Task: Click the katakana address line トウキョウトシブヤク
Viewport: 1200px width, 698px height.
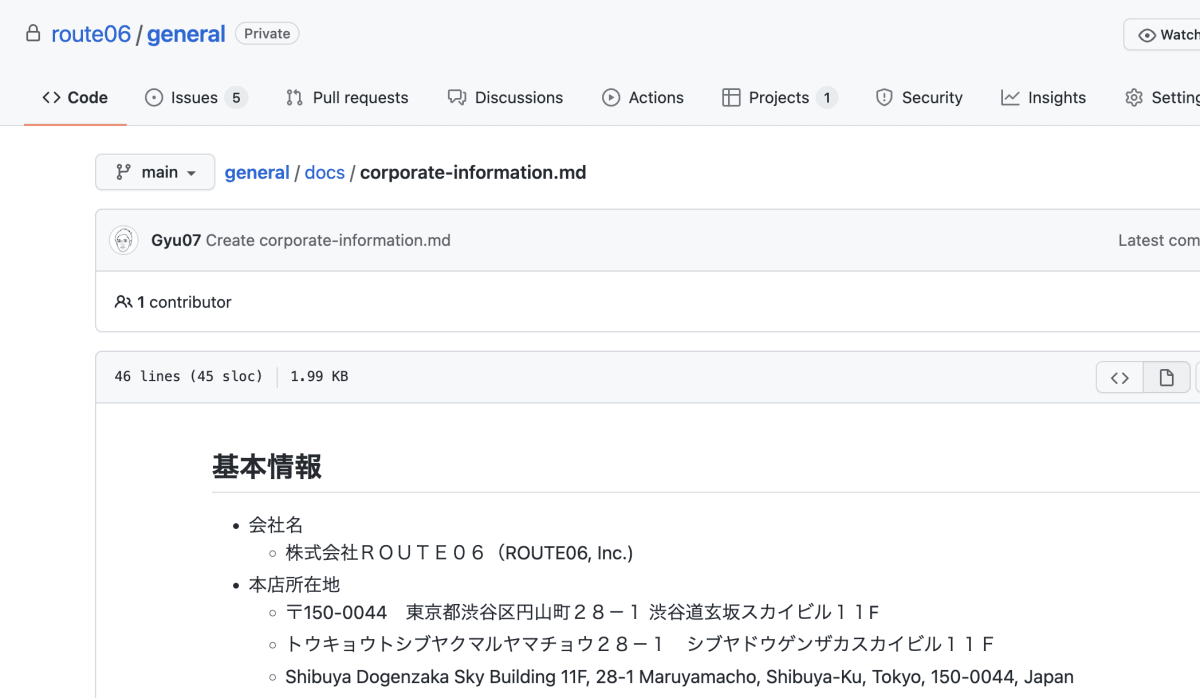Action: [640, 643]
